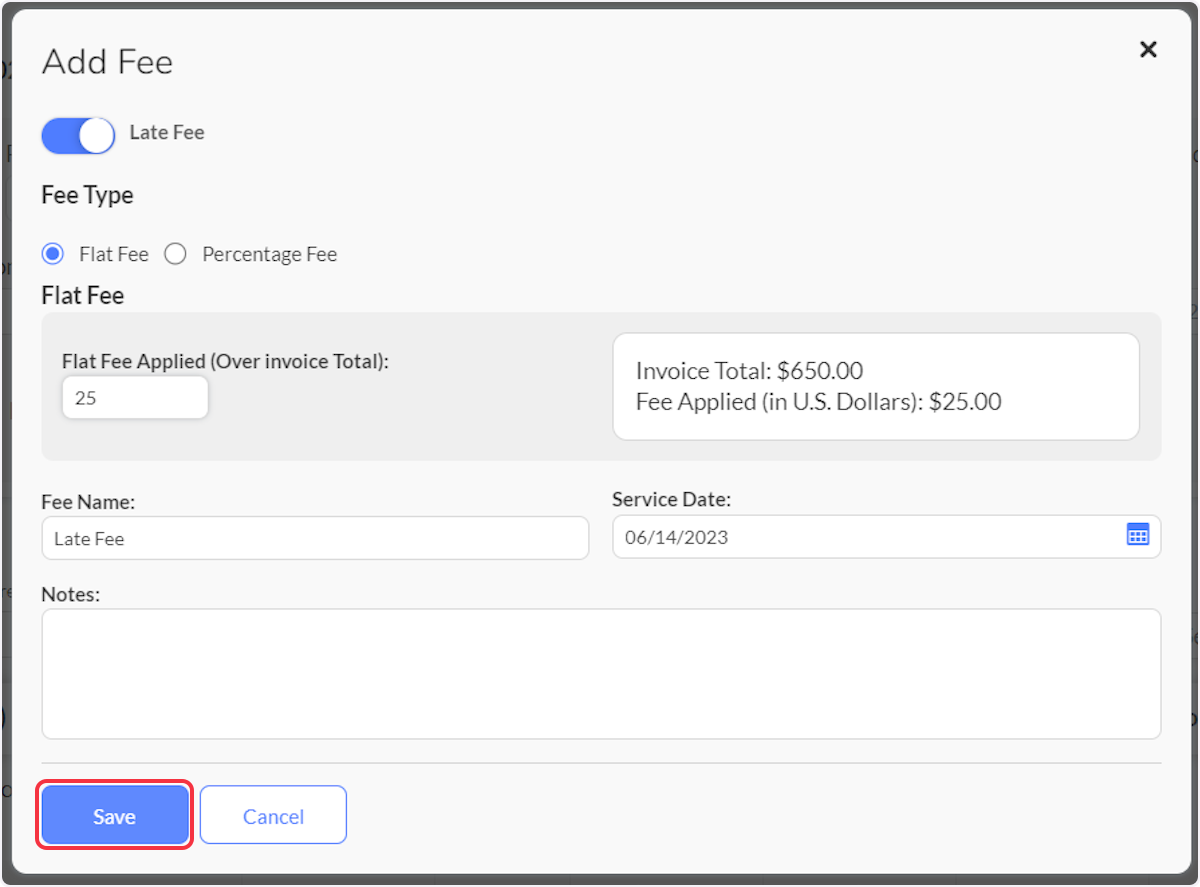The image size is (1200, 887).
Task: Click the Notes: label
Action: click(x=71, y=594)
